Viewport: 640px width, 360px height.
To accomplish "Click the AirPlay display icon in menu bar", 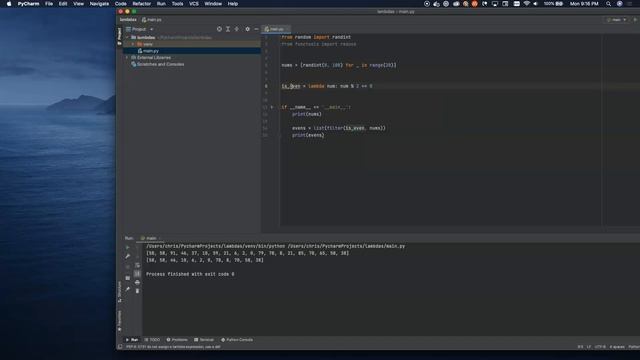I will [x=495, y=4].
